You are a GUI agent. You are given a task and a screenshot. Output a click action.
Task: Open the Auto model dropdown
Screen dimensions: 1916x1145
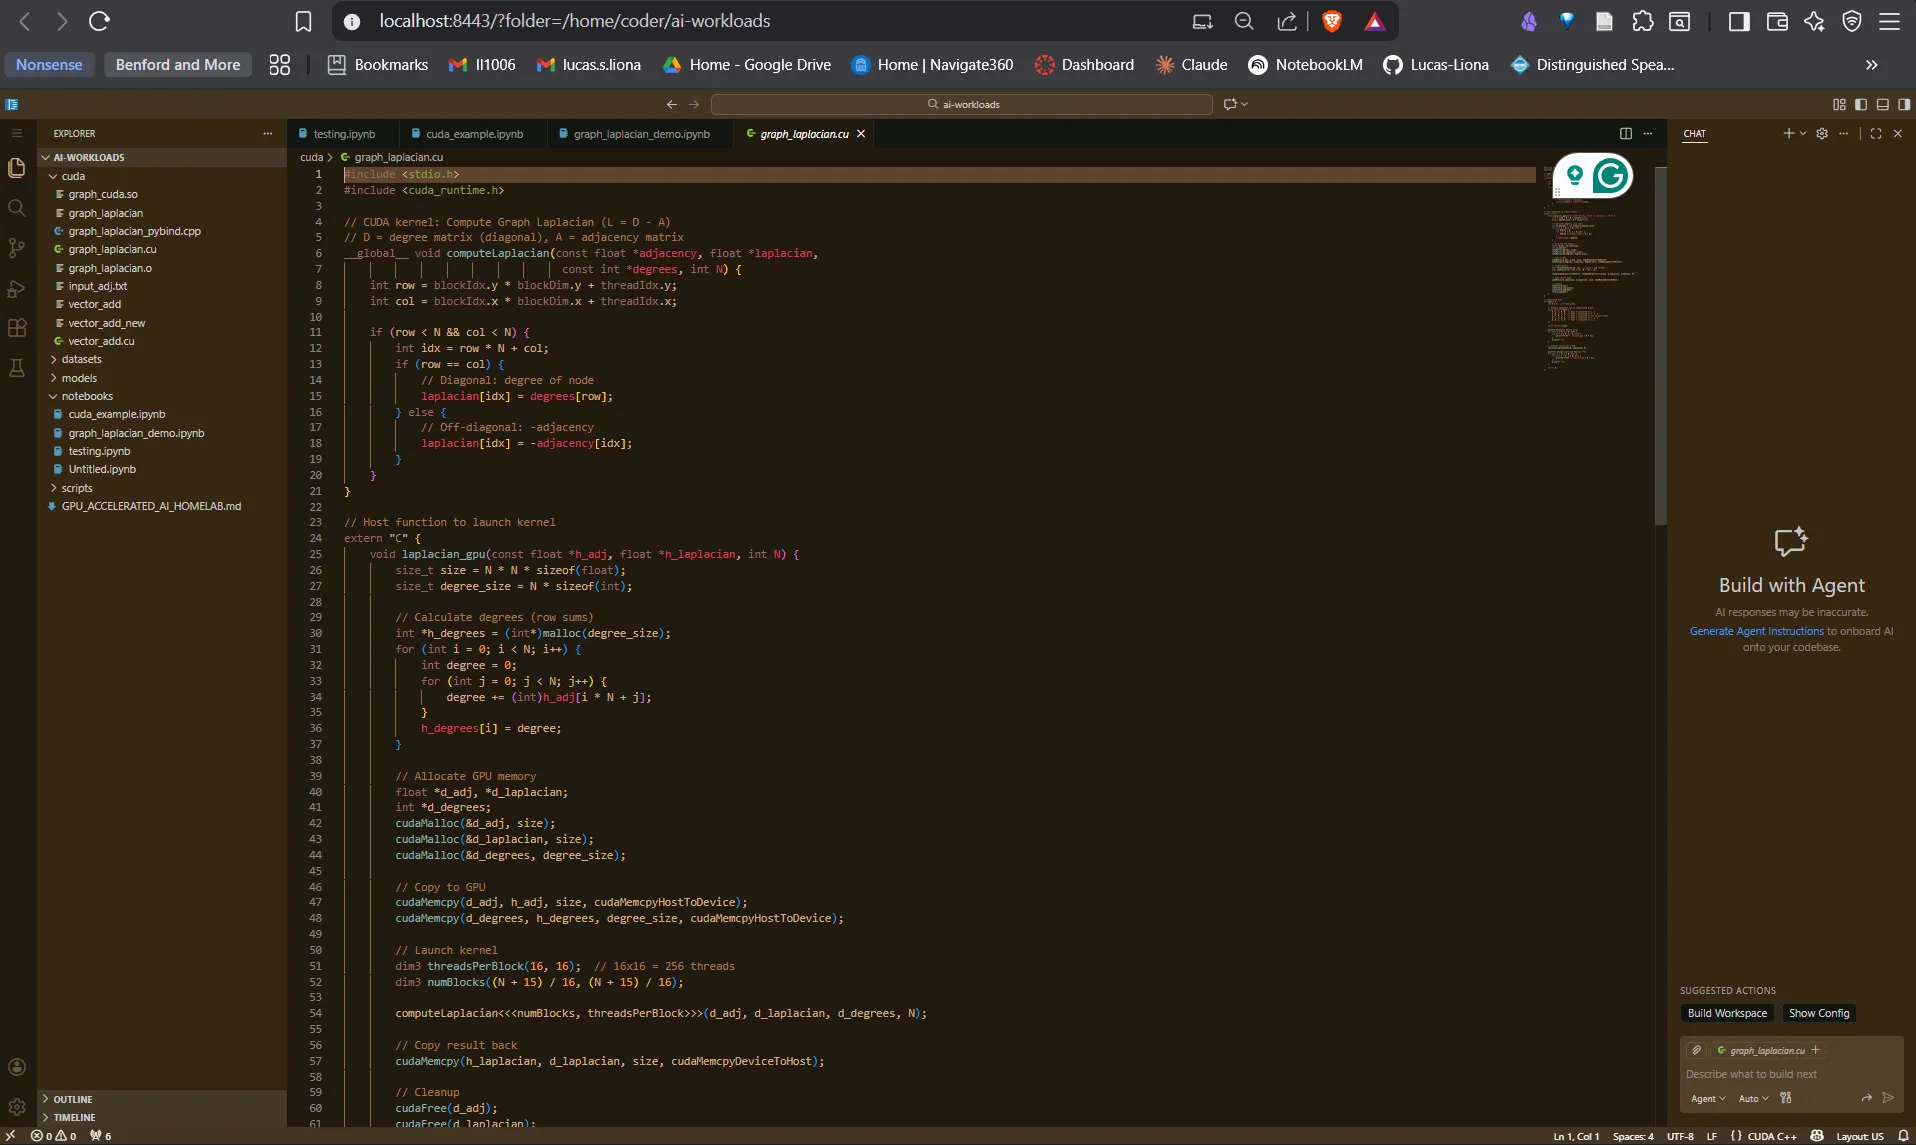[x=1753, y=1098]
